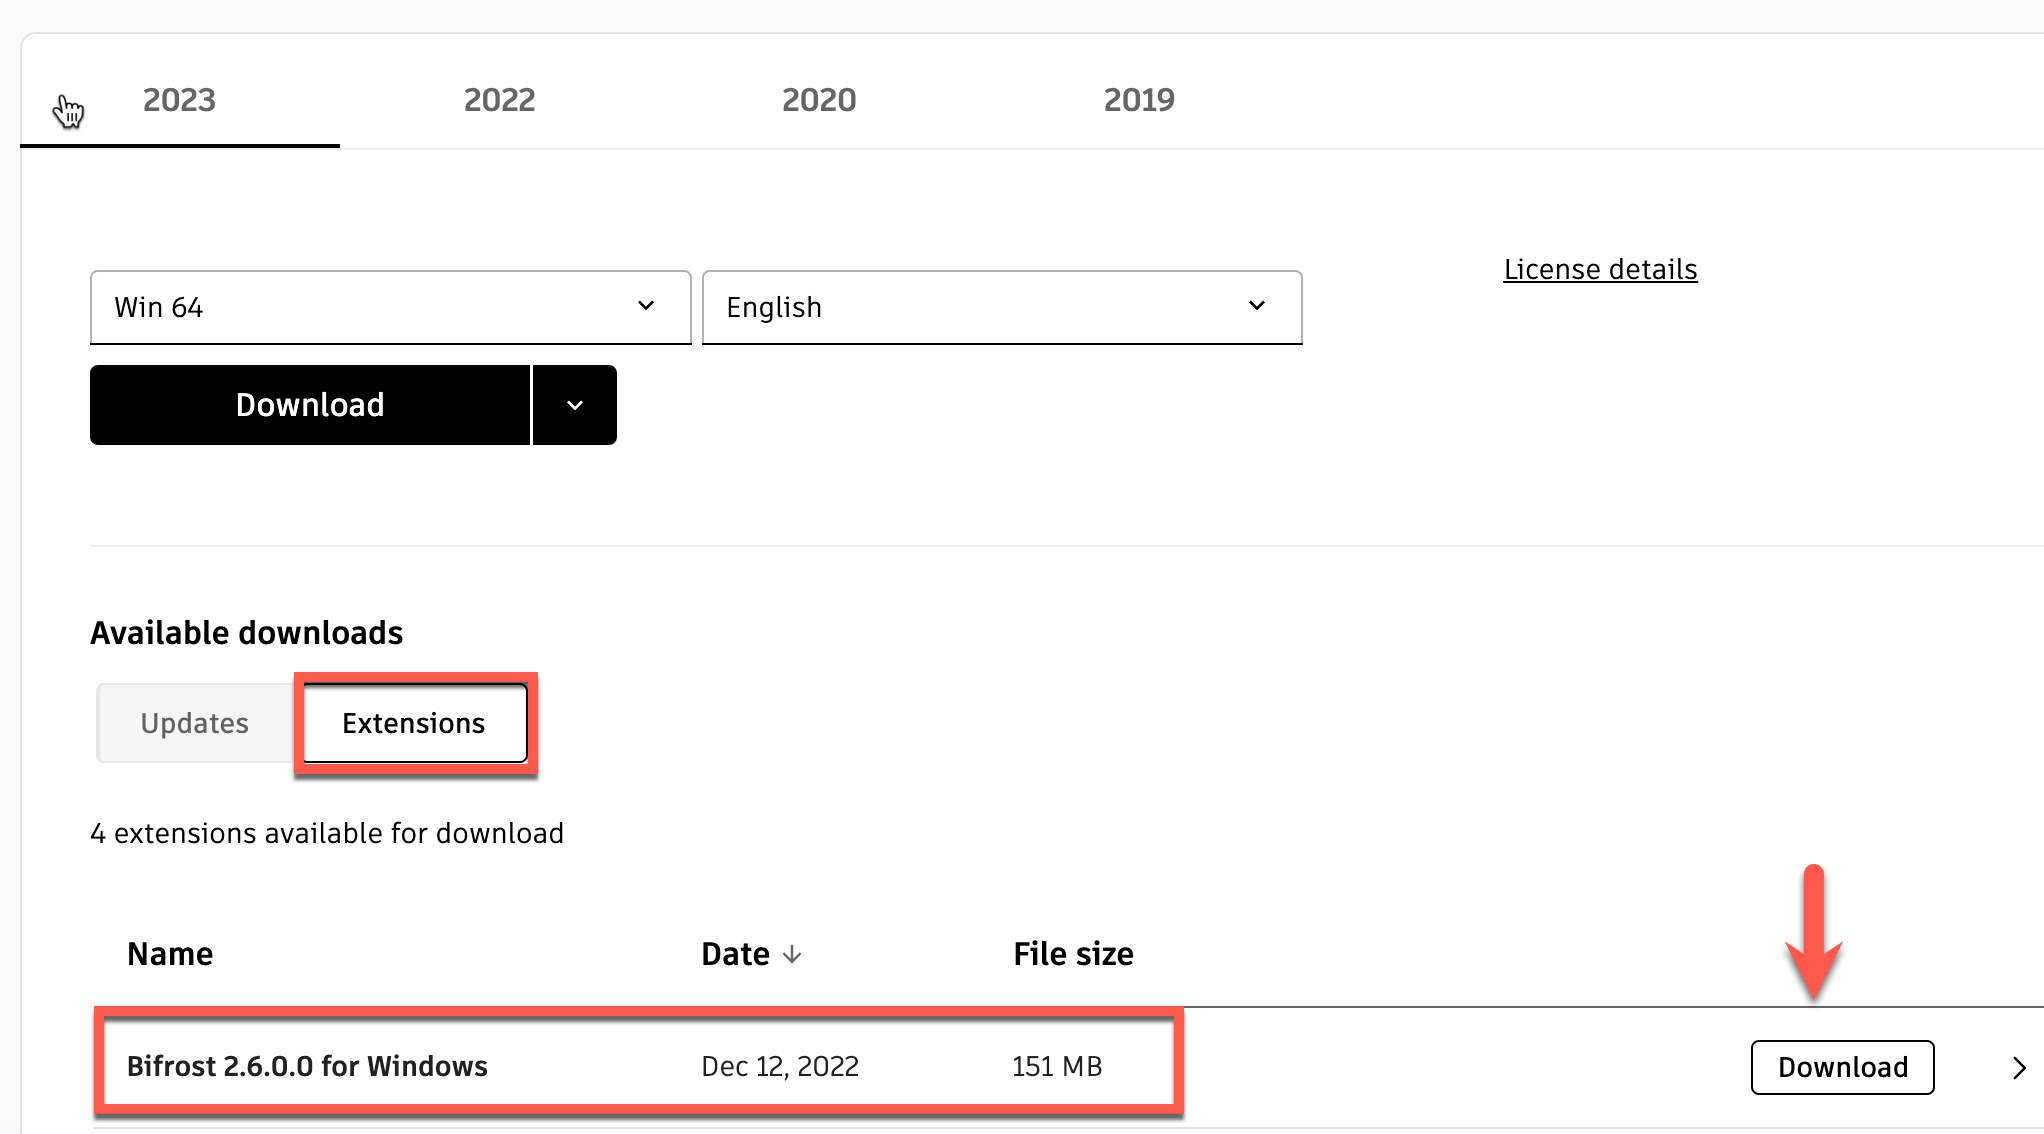The width and height of the screenshot is (2044, 1134).
Task: Open the Win 64 platform dropdown
Action: (390, 307)
